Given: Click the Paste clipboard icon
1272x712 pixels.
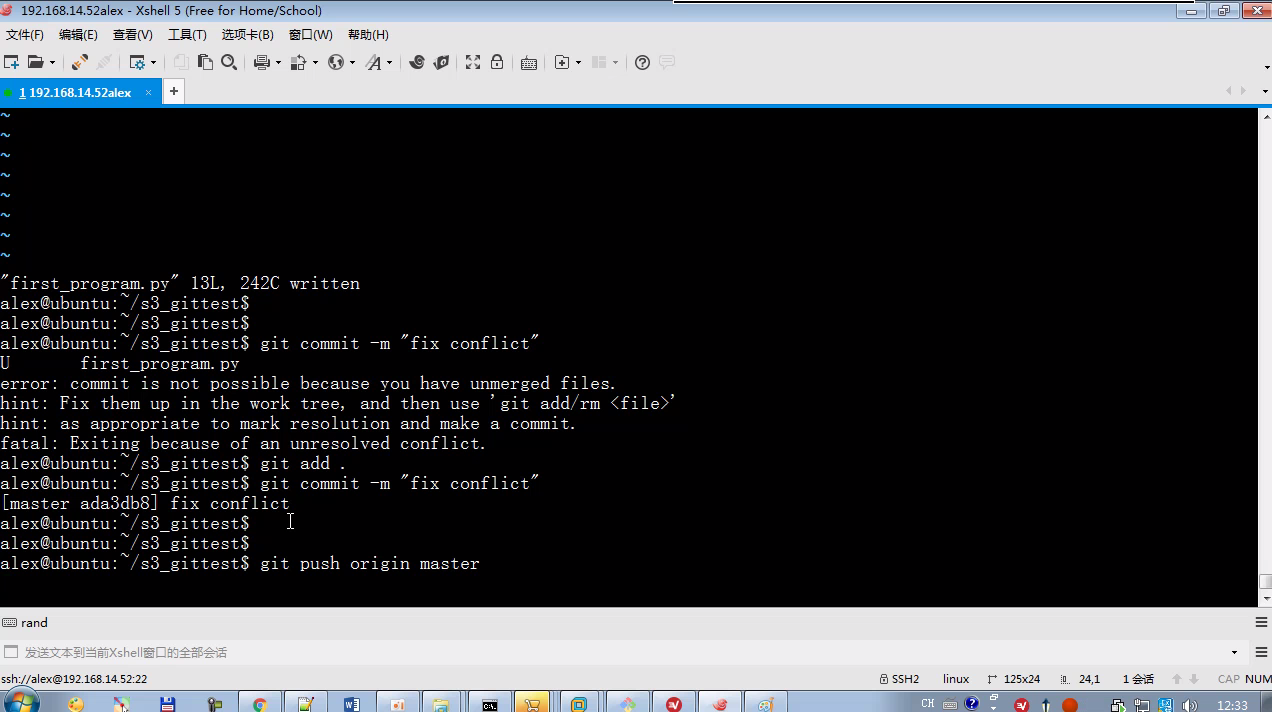Looking at the screenshot, I should (205, 62).
